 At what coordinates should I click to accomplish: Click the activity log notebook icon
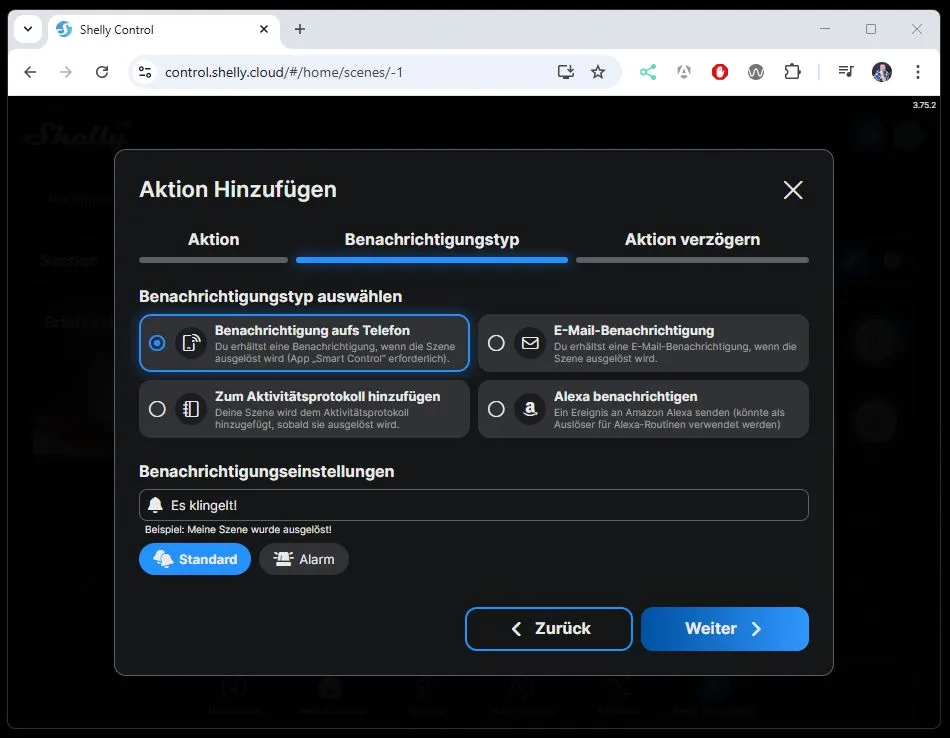(x=190, y=408)
